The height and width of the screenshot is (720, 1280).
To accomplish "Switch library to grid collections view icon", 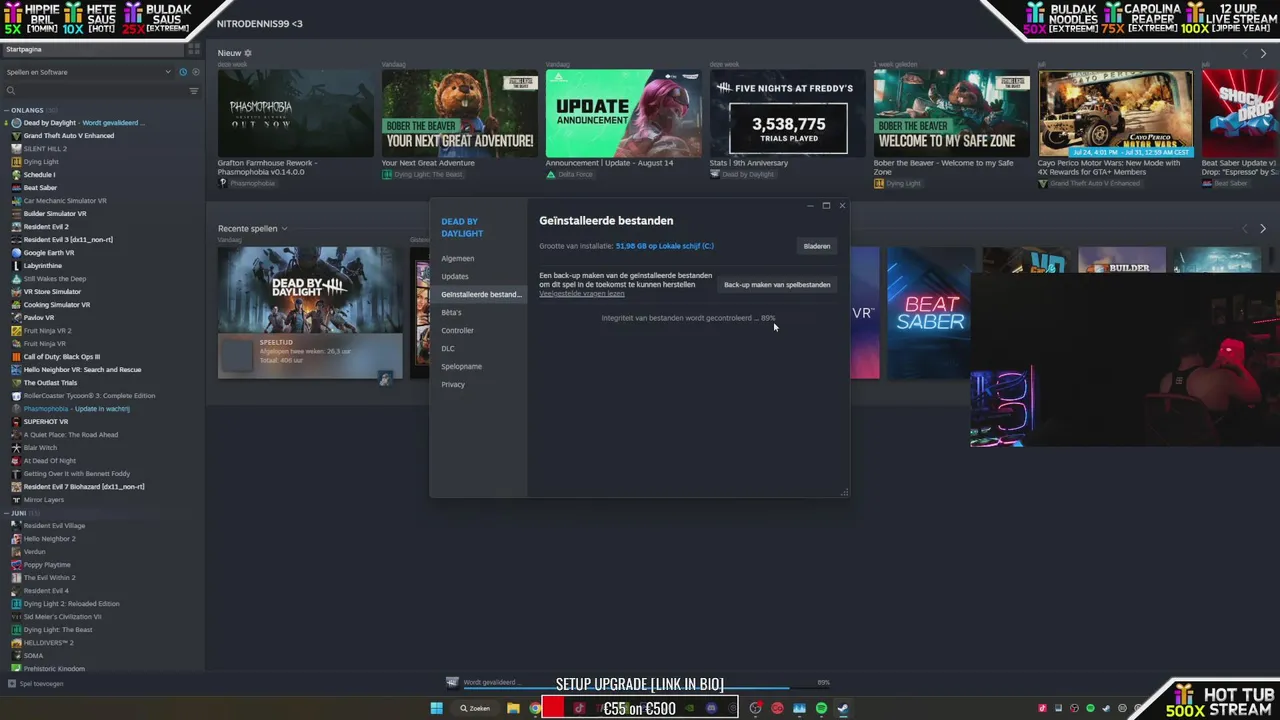I will [x=194, y=48].
